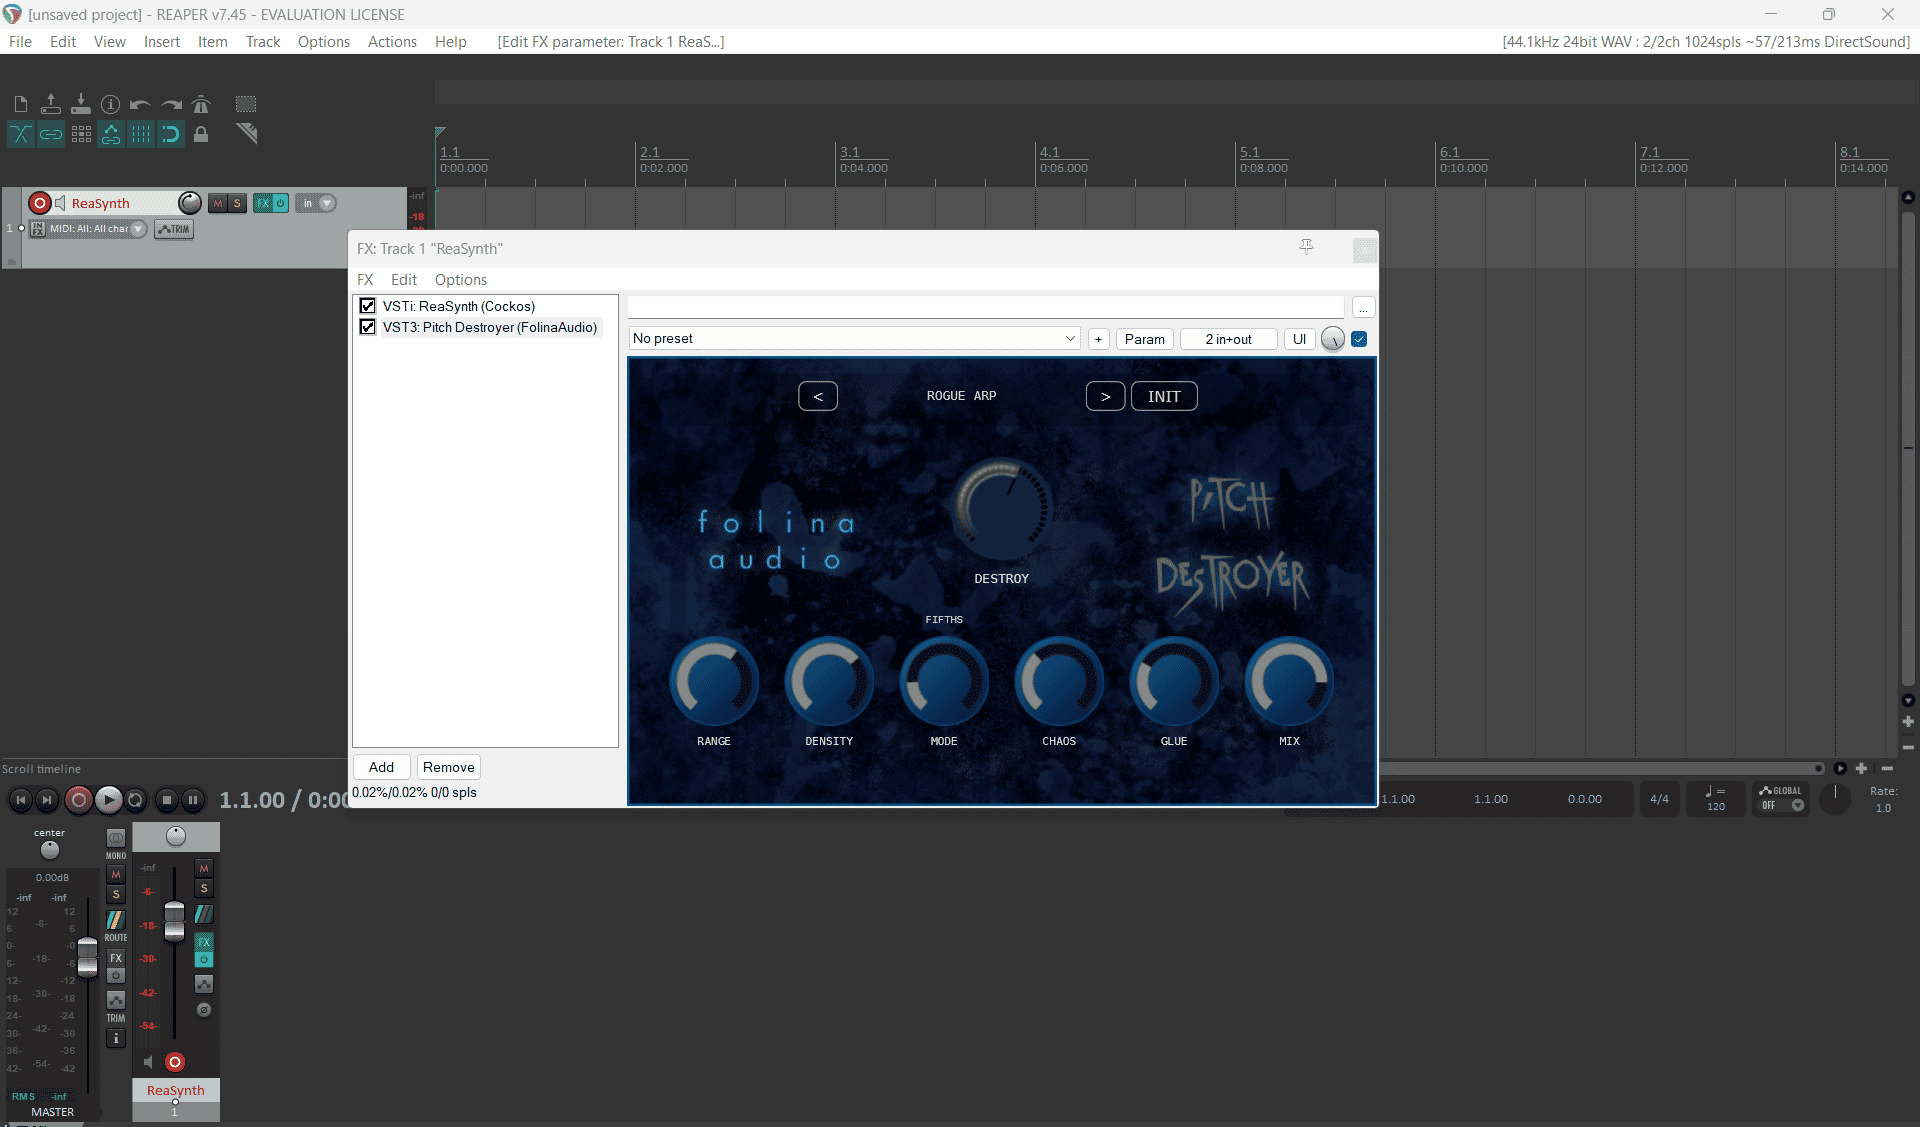Viewport: 1920px width, 1127px height.
Task: Toggle phase invert on ReaSynth mixer strip
Action: coord(204,1010)
